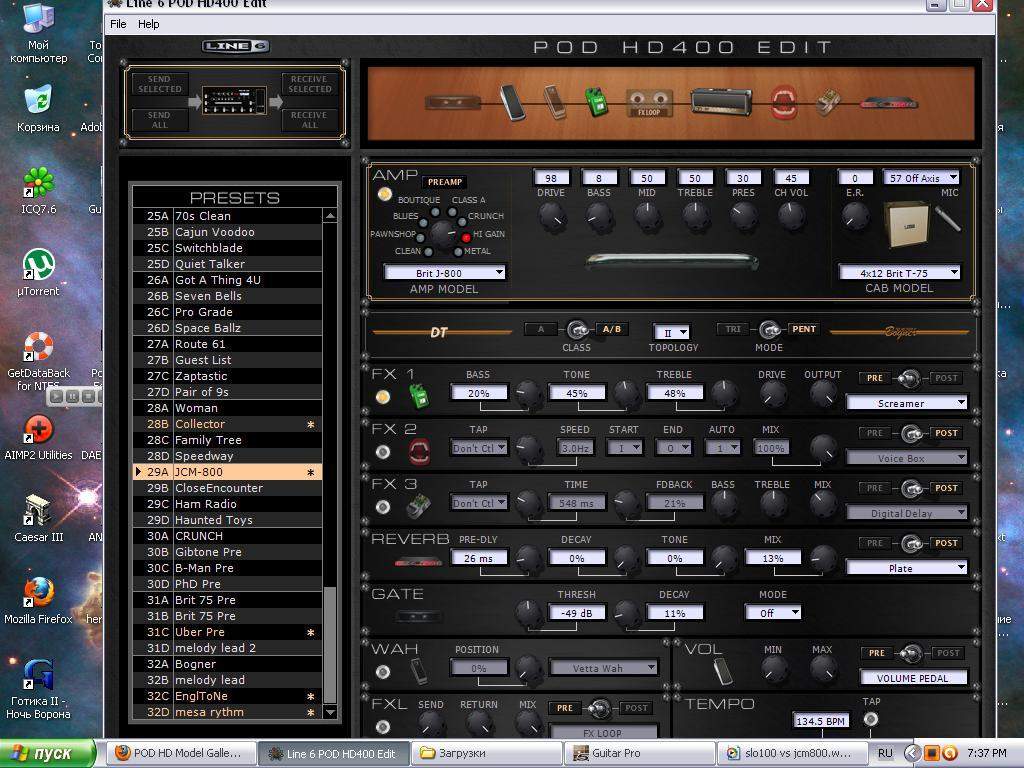Screen dimensions: 1024x768
Task: Open the Help menu
Action: [x=148, y=24]
